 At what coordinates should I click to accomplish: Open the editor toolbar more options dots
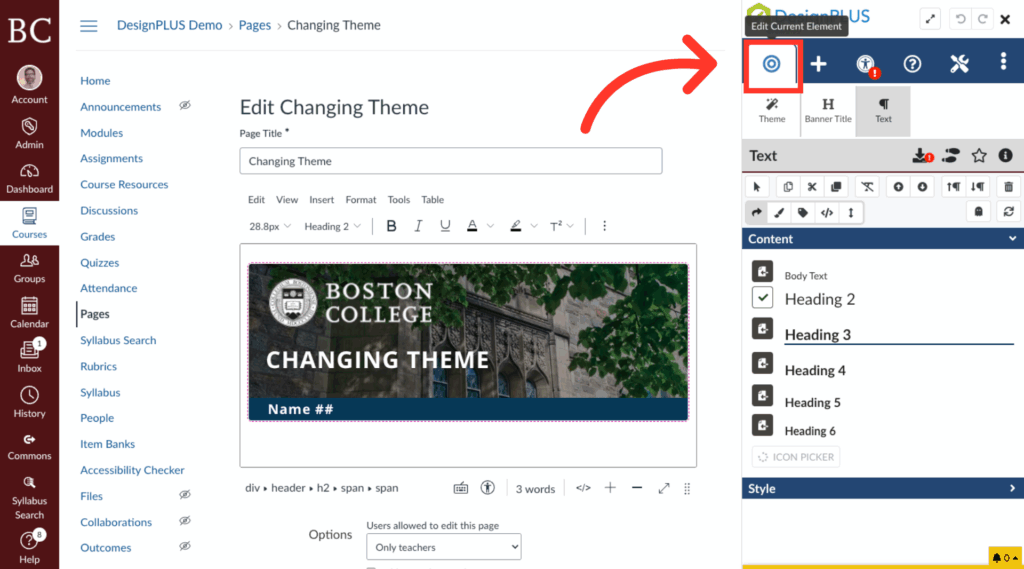604,226
